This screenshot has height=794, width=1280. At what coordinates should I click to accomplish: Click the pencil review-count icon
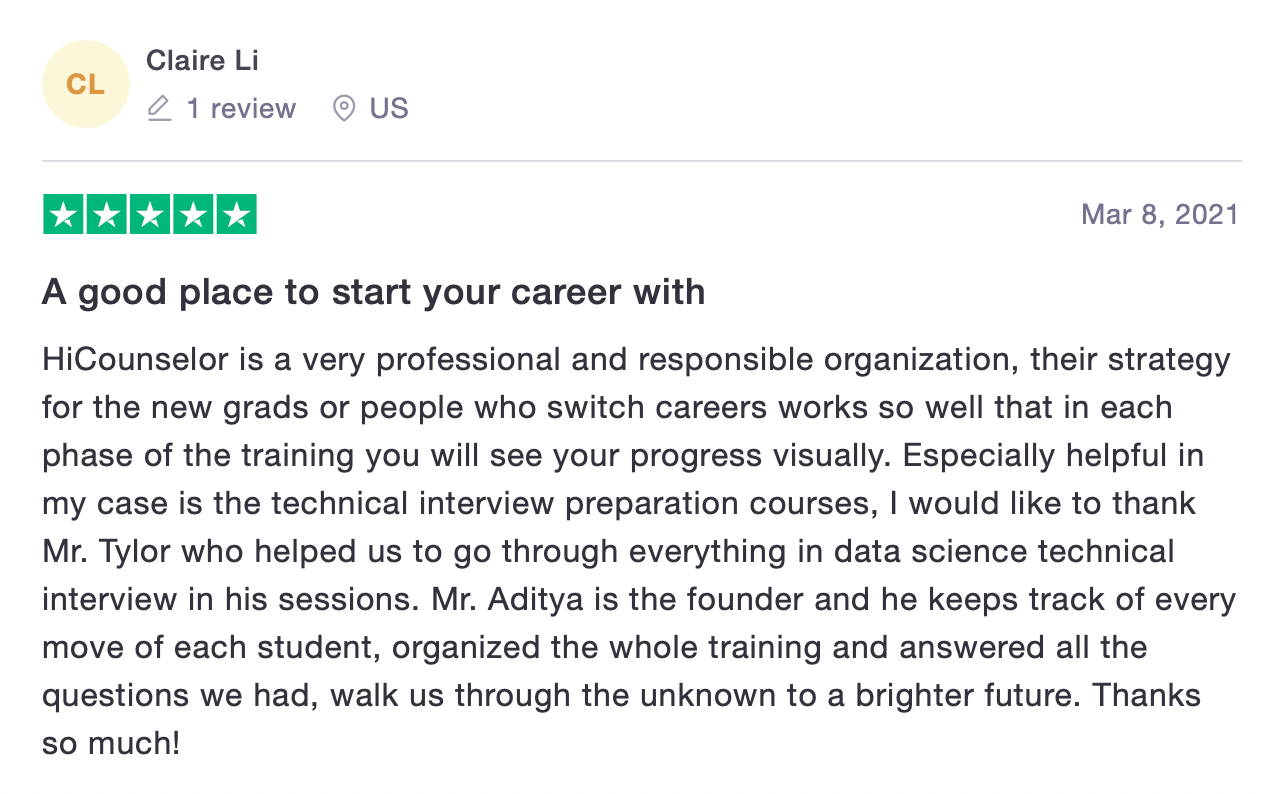[159, 108]
